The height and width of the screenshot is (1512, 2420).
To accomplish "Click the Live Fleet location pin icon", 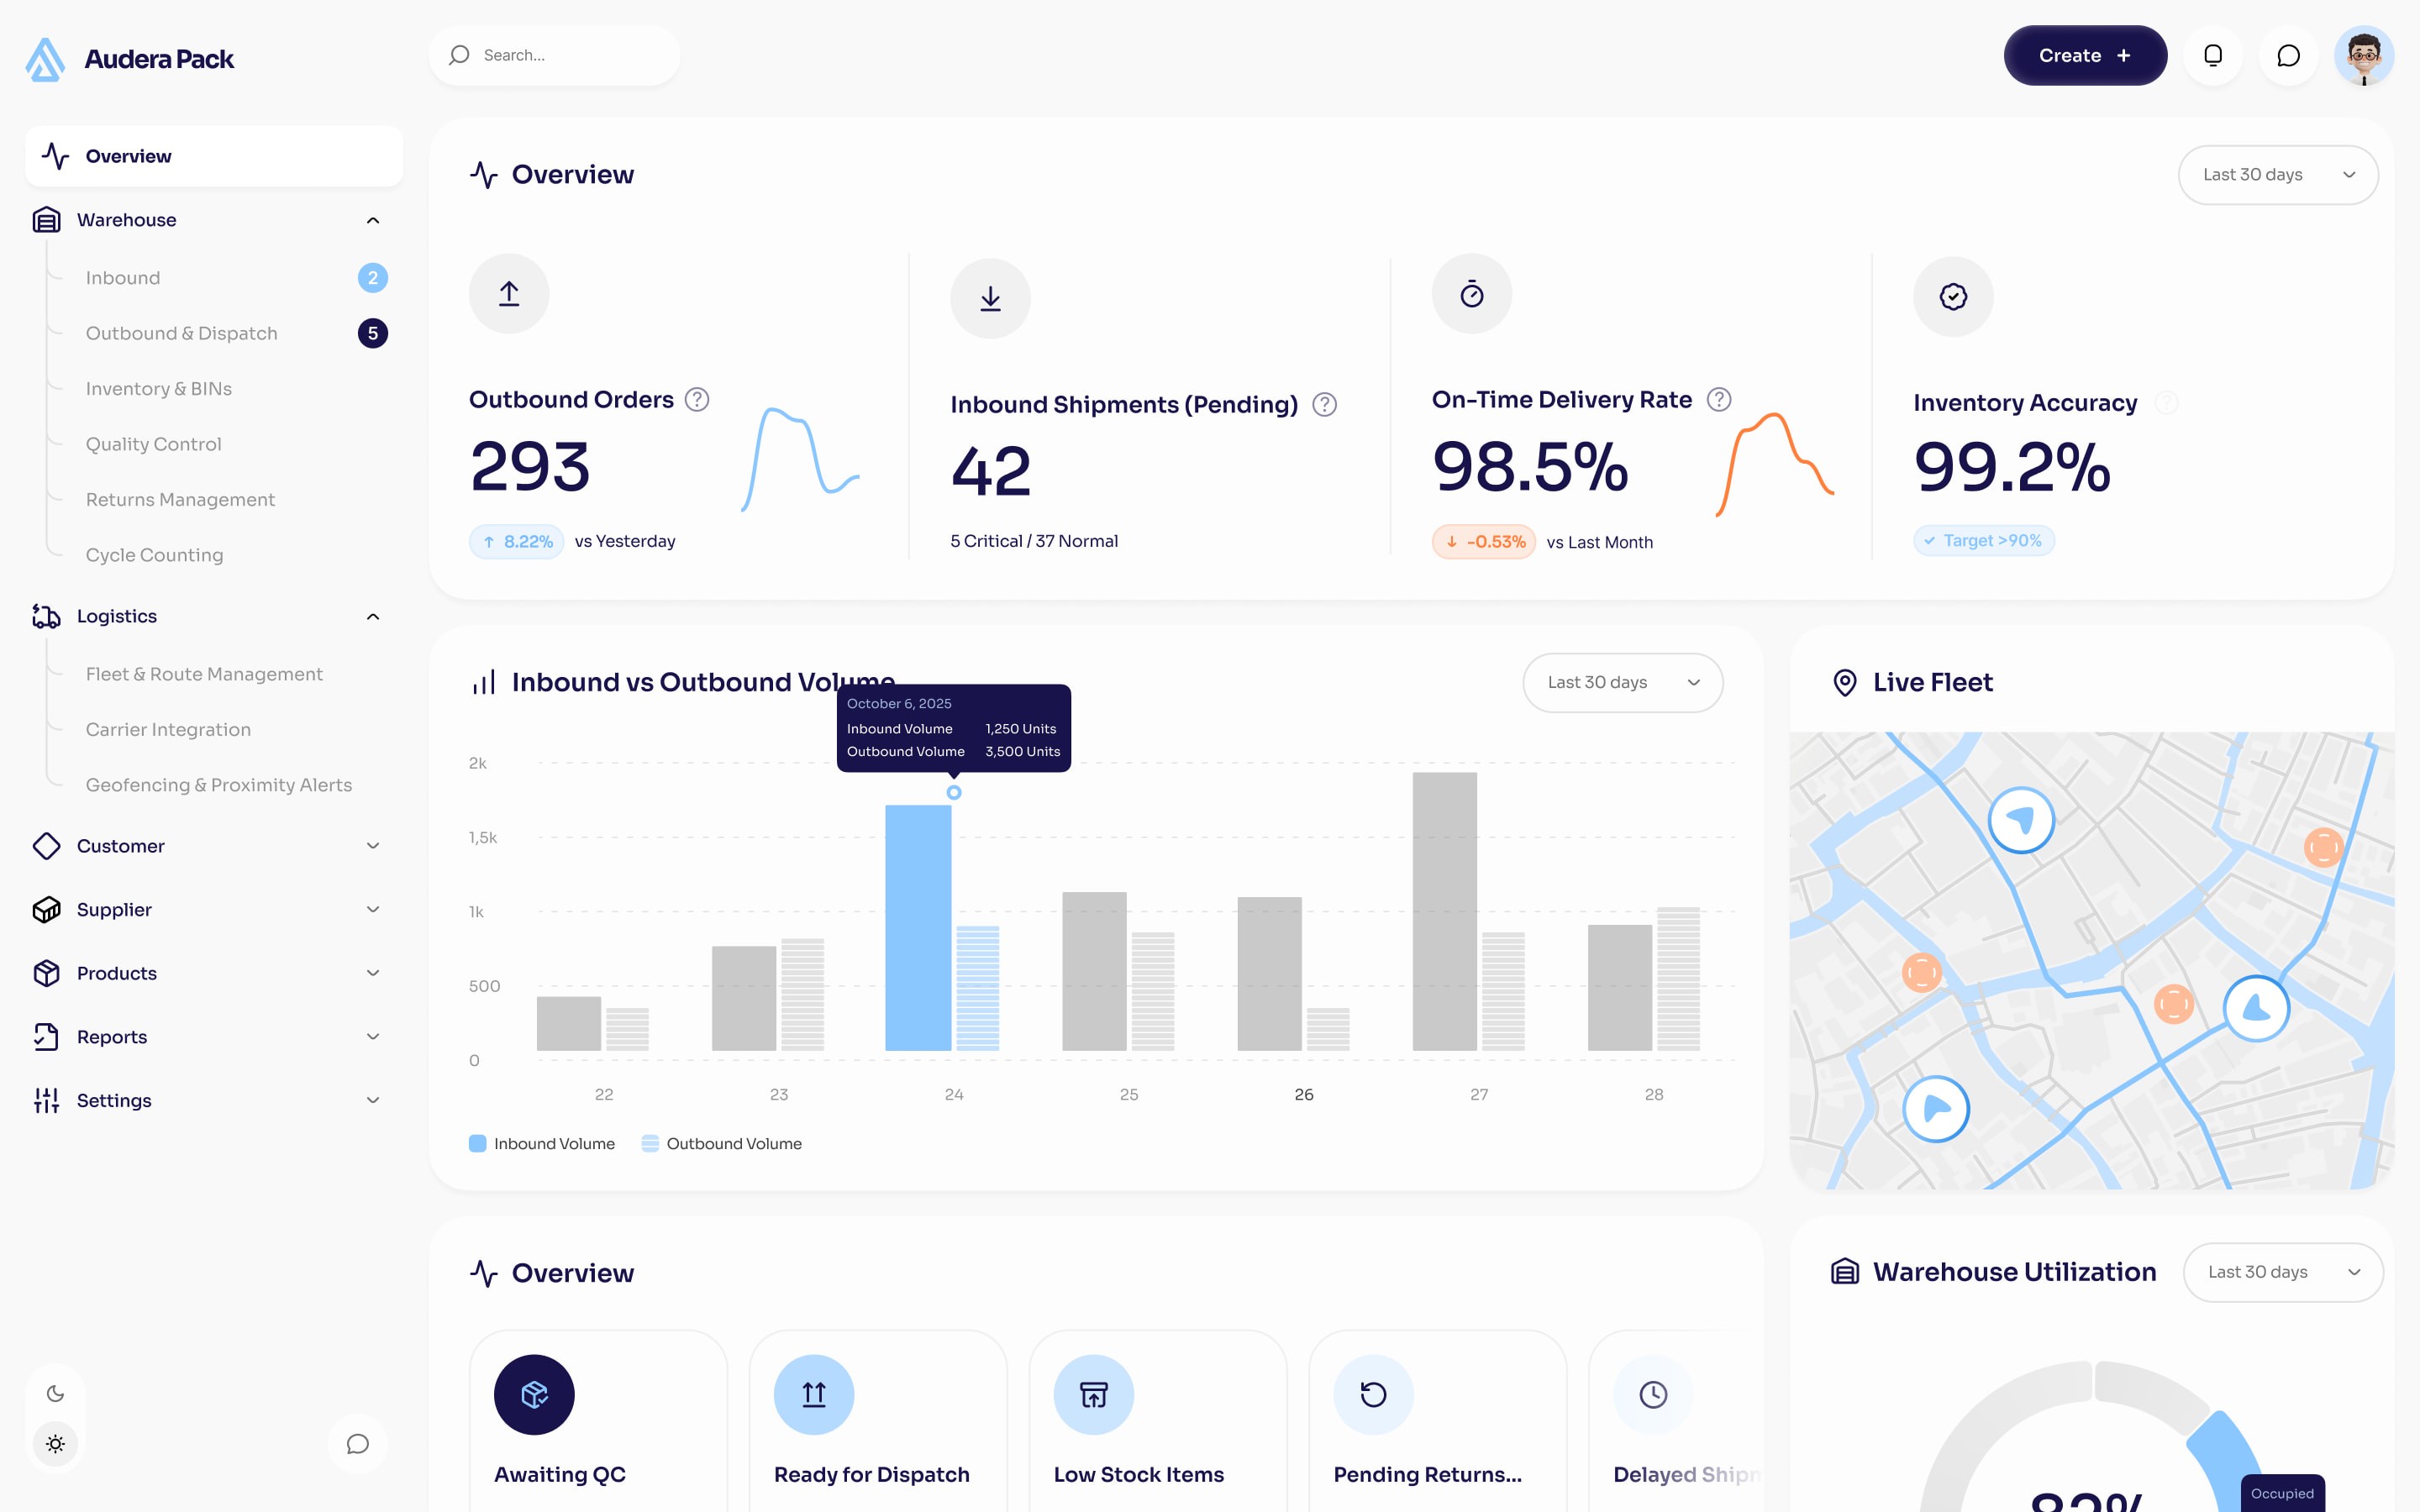I will [x=1845, y=683].
